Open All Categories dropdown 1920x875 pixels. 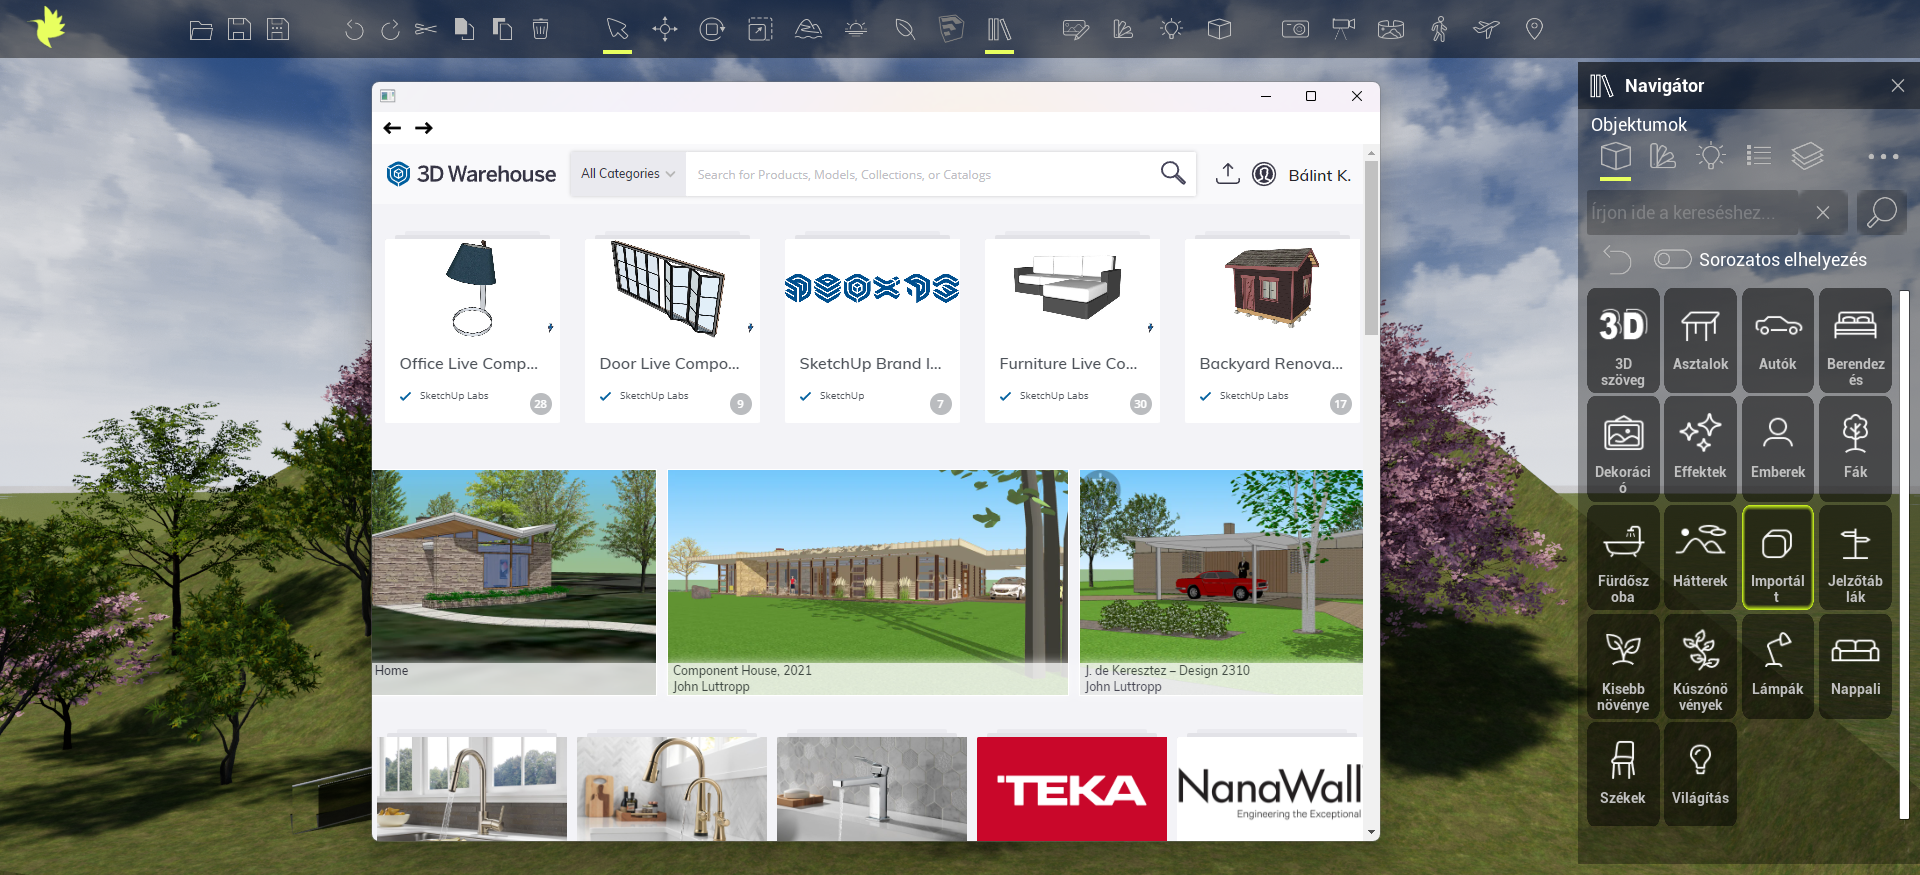(628, 174)
